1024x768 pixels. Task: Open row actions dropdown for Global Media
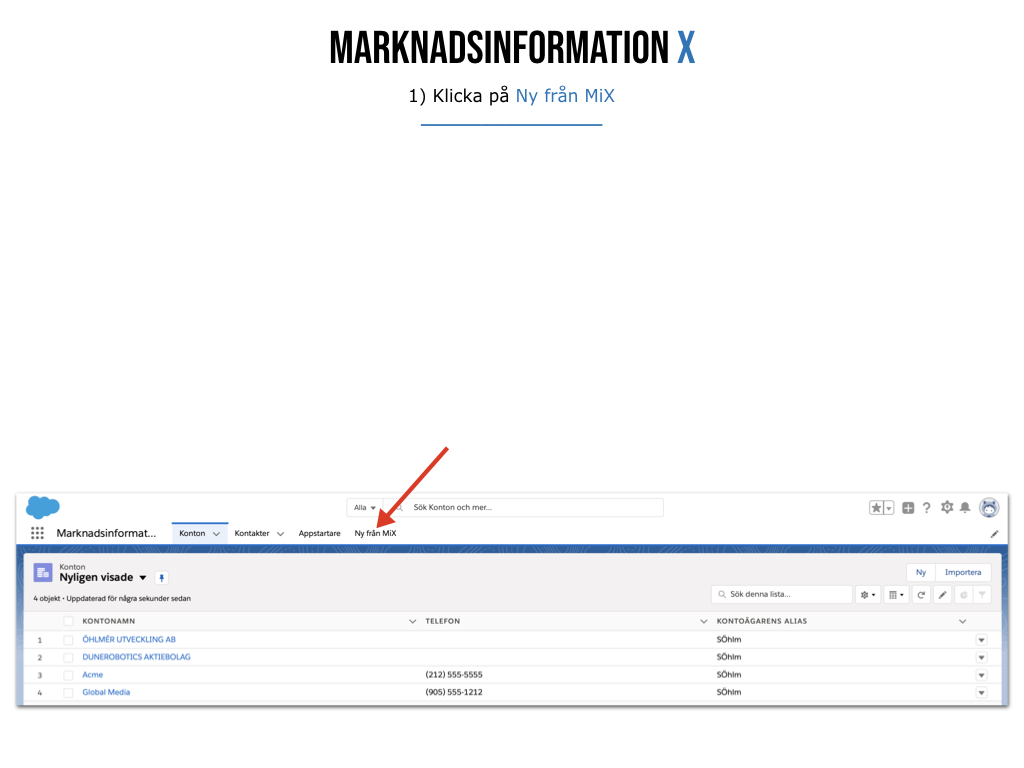(x=981, y=692)
